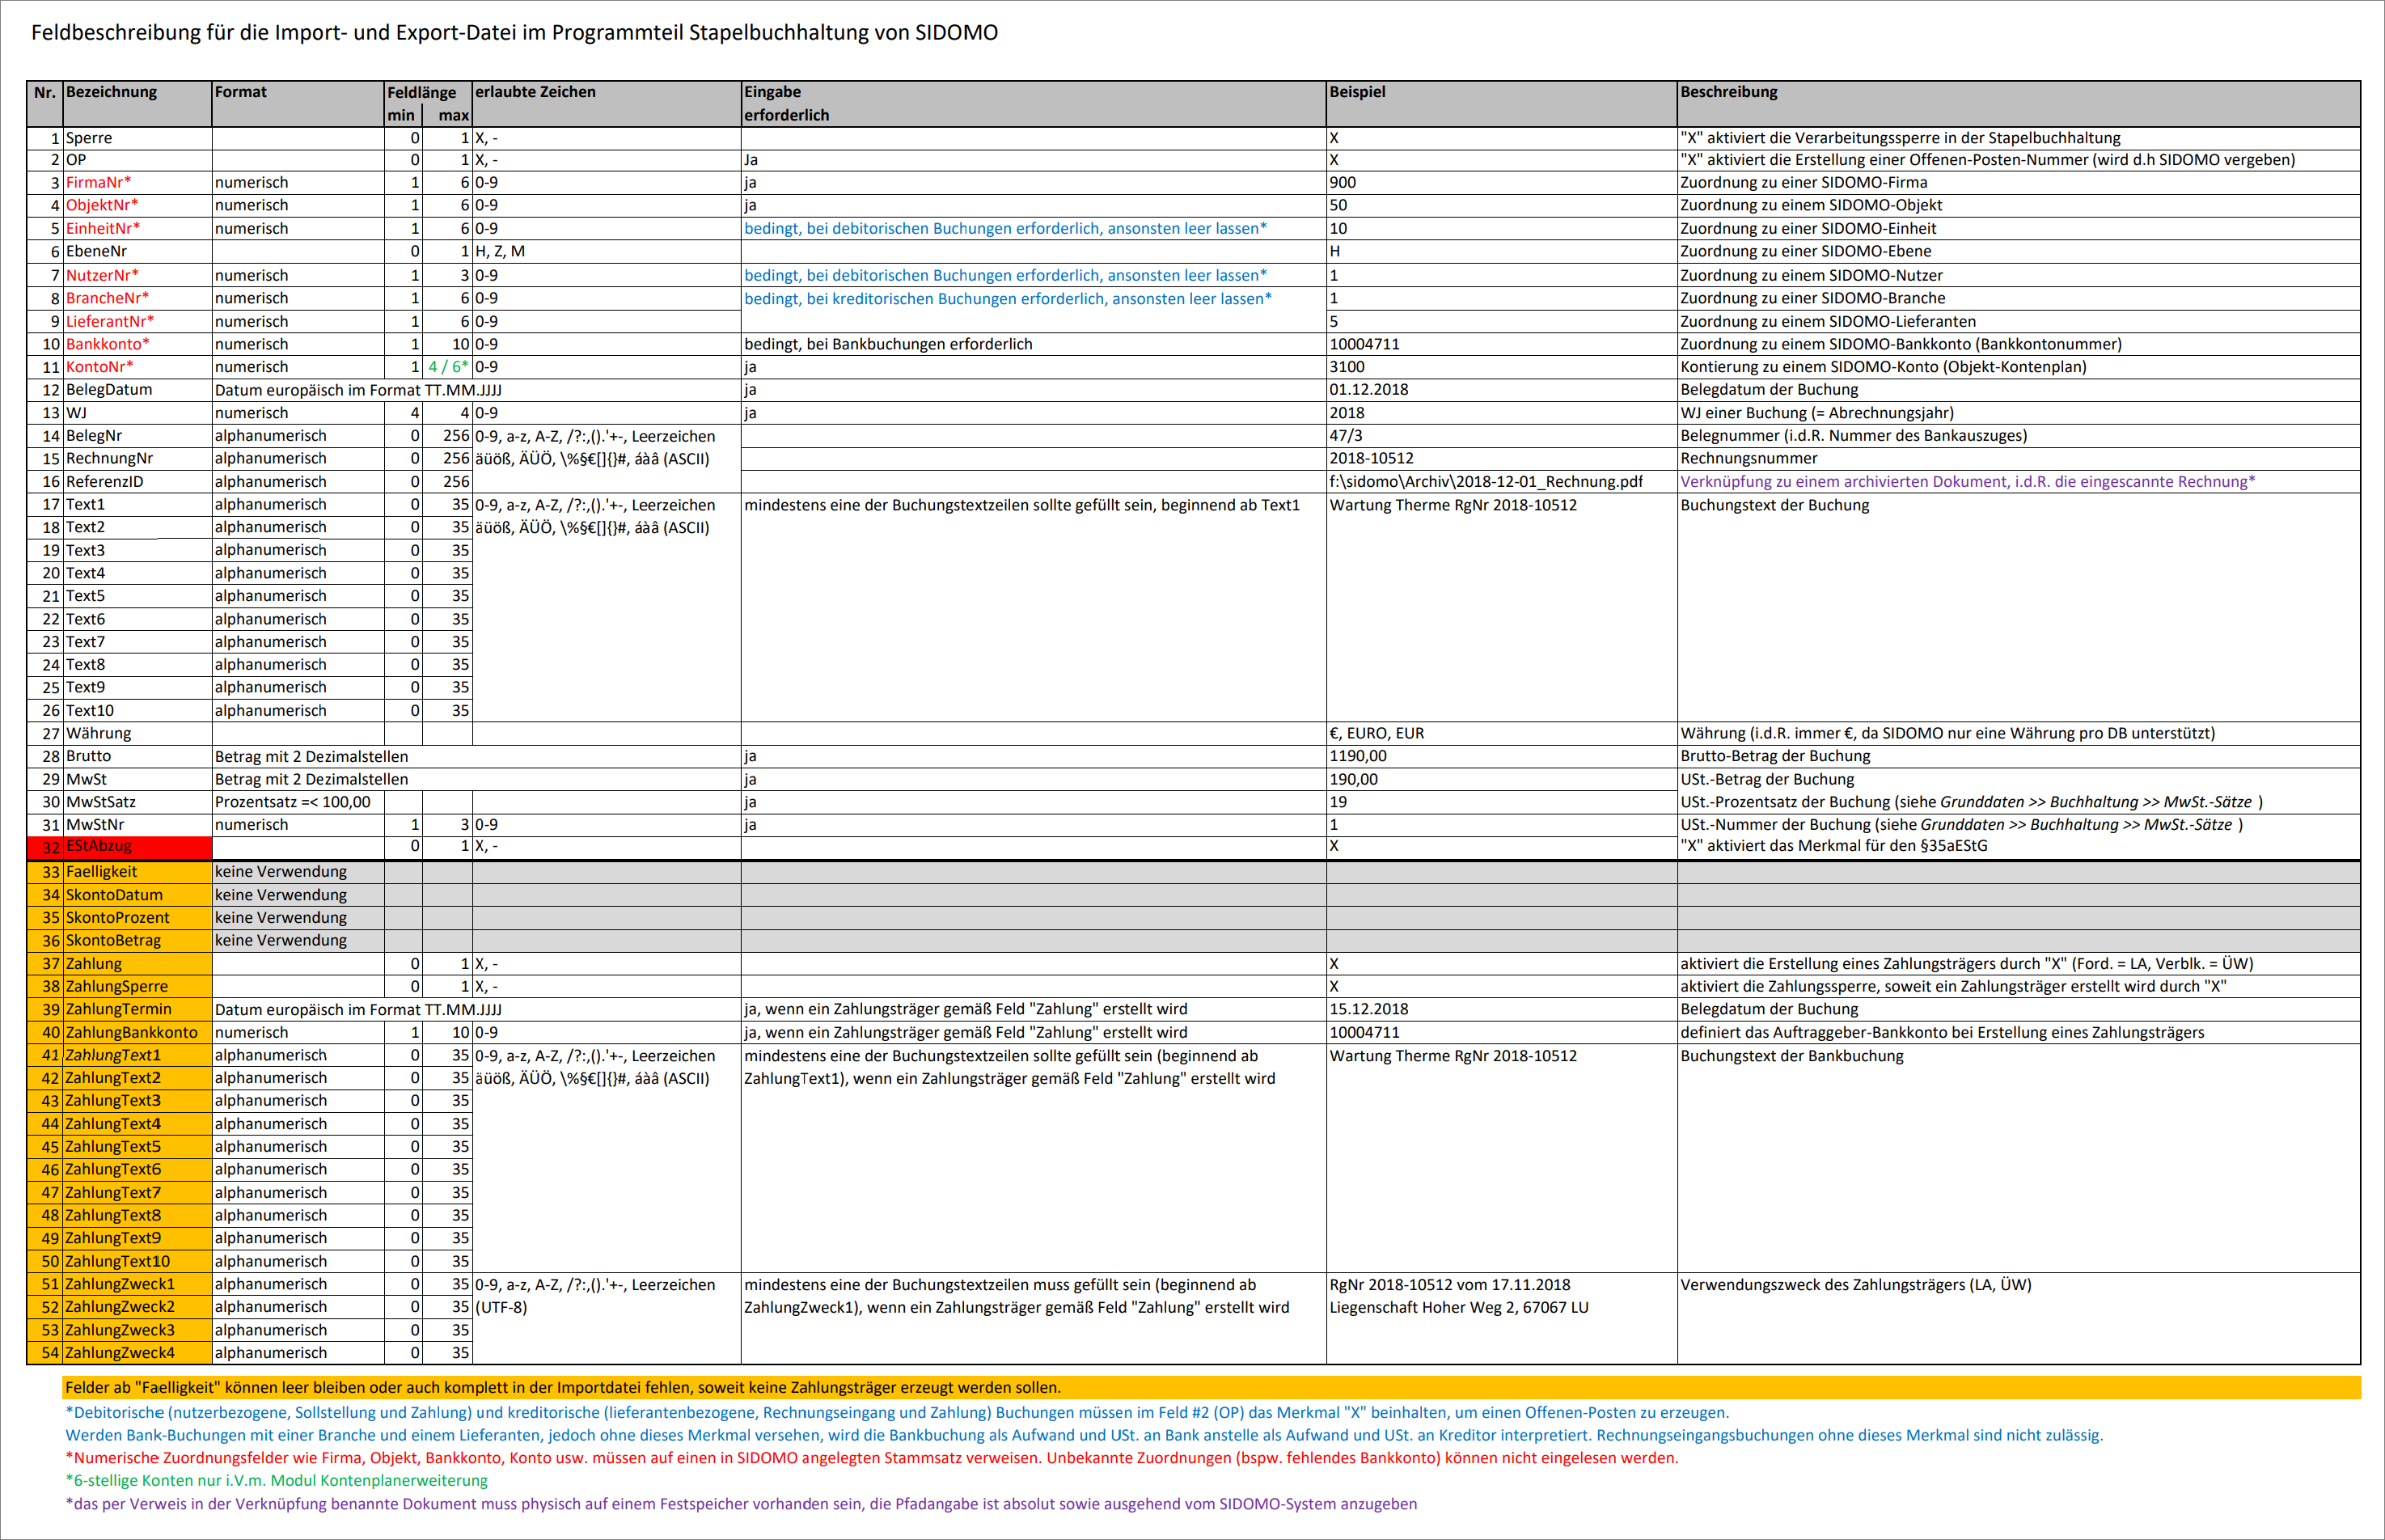Select the description 'Zuordnung zu einem SIDOMO-Lieferanten'
This screenshot has width=2385, height=1540.
(x=1828, y=321)
